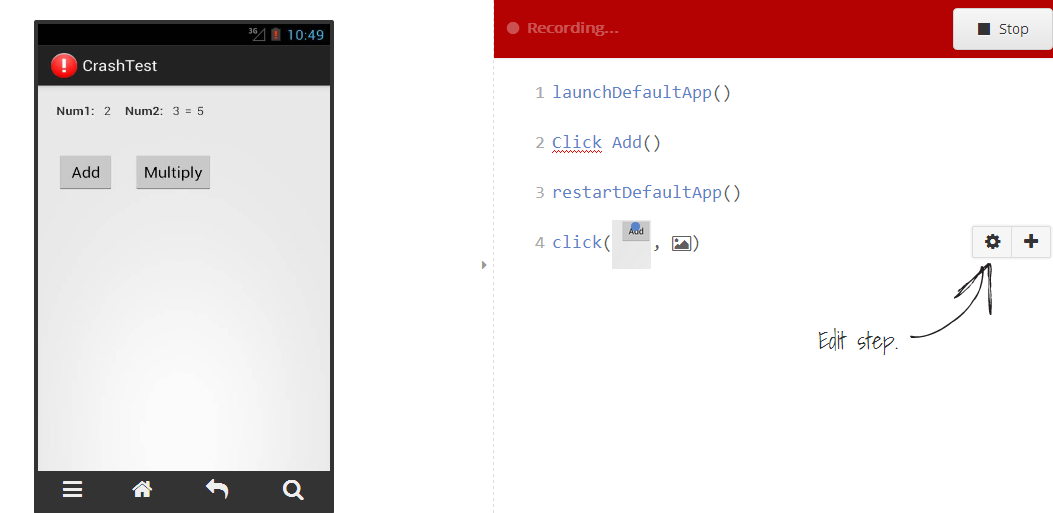This screenshot has height=513, width=1053.
Task: Tap the phone's hamburger menu icon
Action: pos(73,489)
